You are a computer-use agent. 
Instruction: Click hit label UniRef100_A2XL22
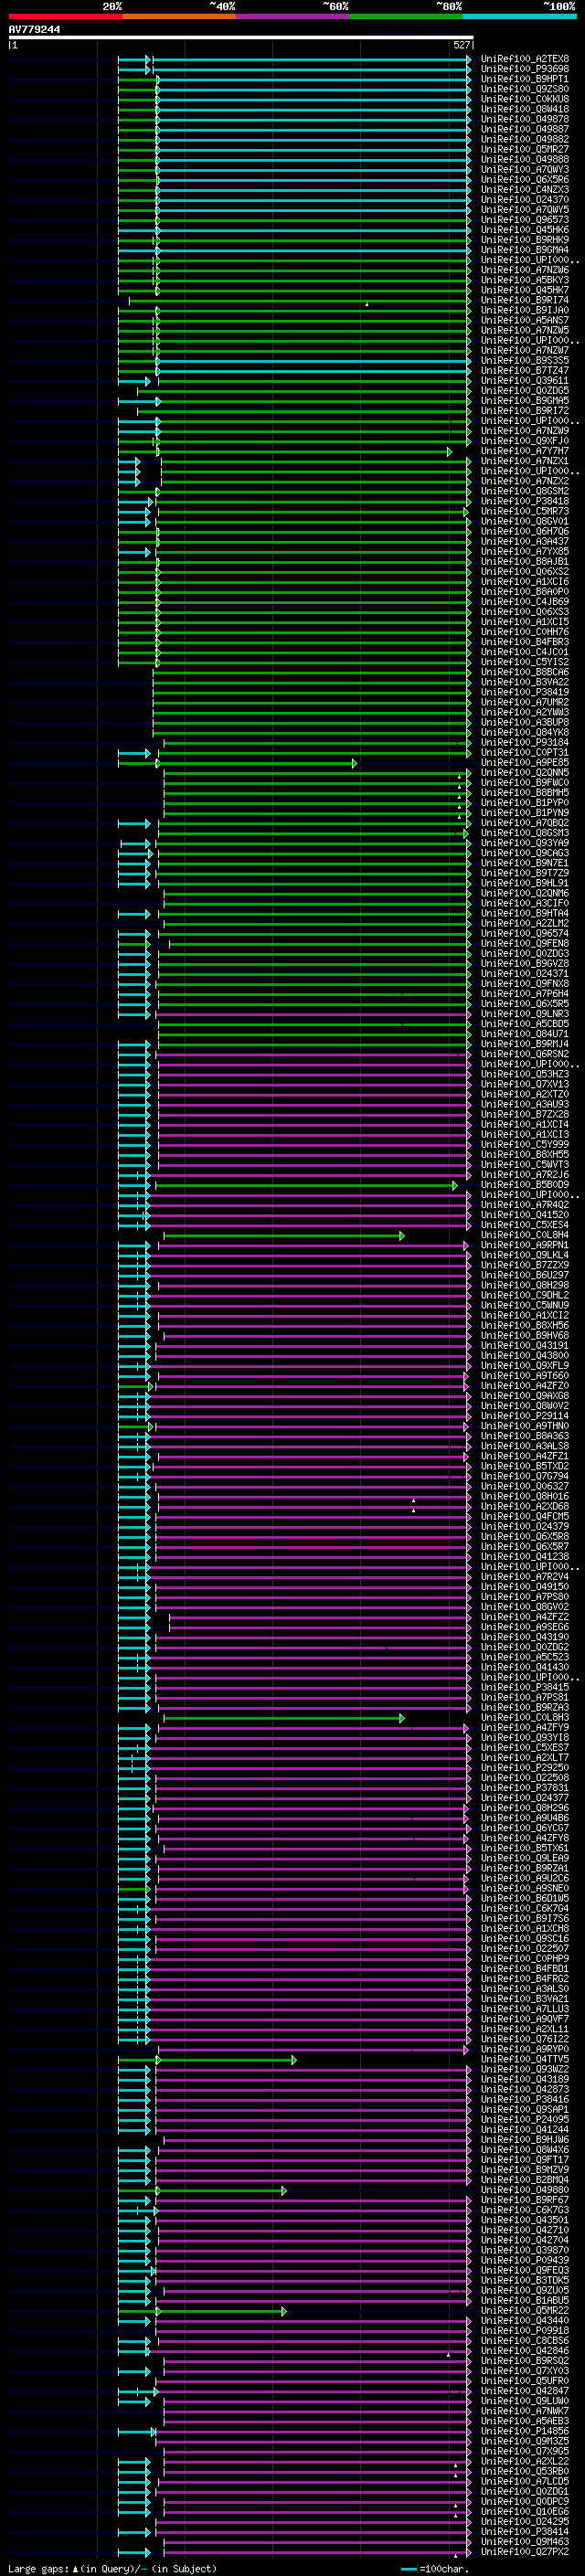[524, 2461]
